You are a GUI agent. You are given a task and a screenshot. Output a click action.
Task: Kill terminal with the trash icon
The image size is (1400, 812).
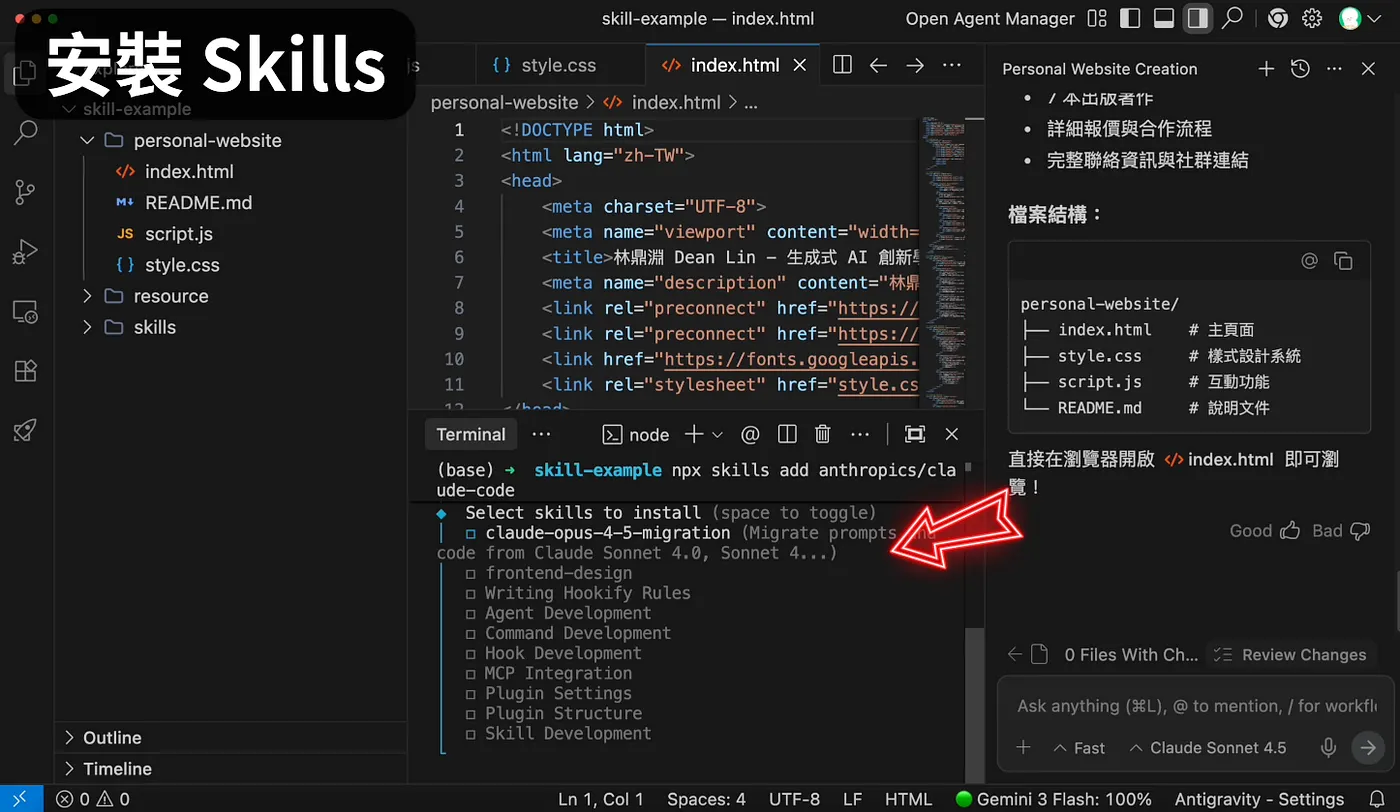coord(823,434)
